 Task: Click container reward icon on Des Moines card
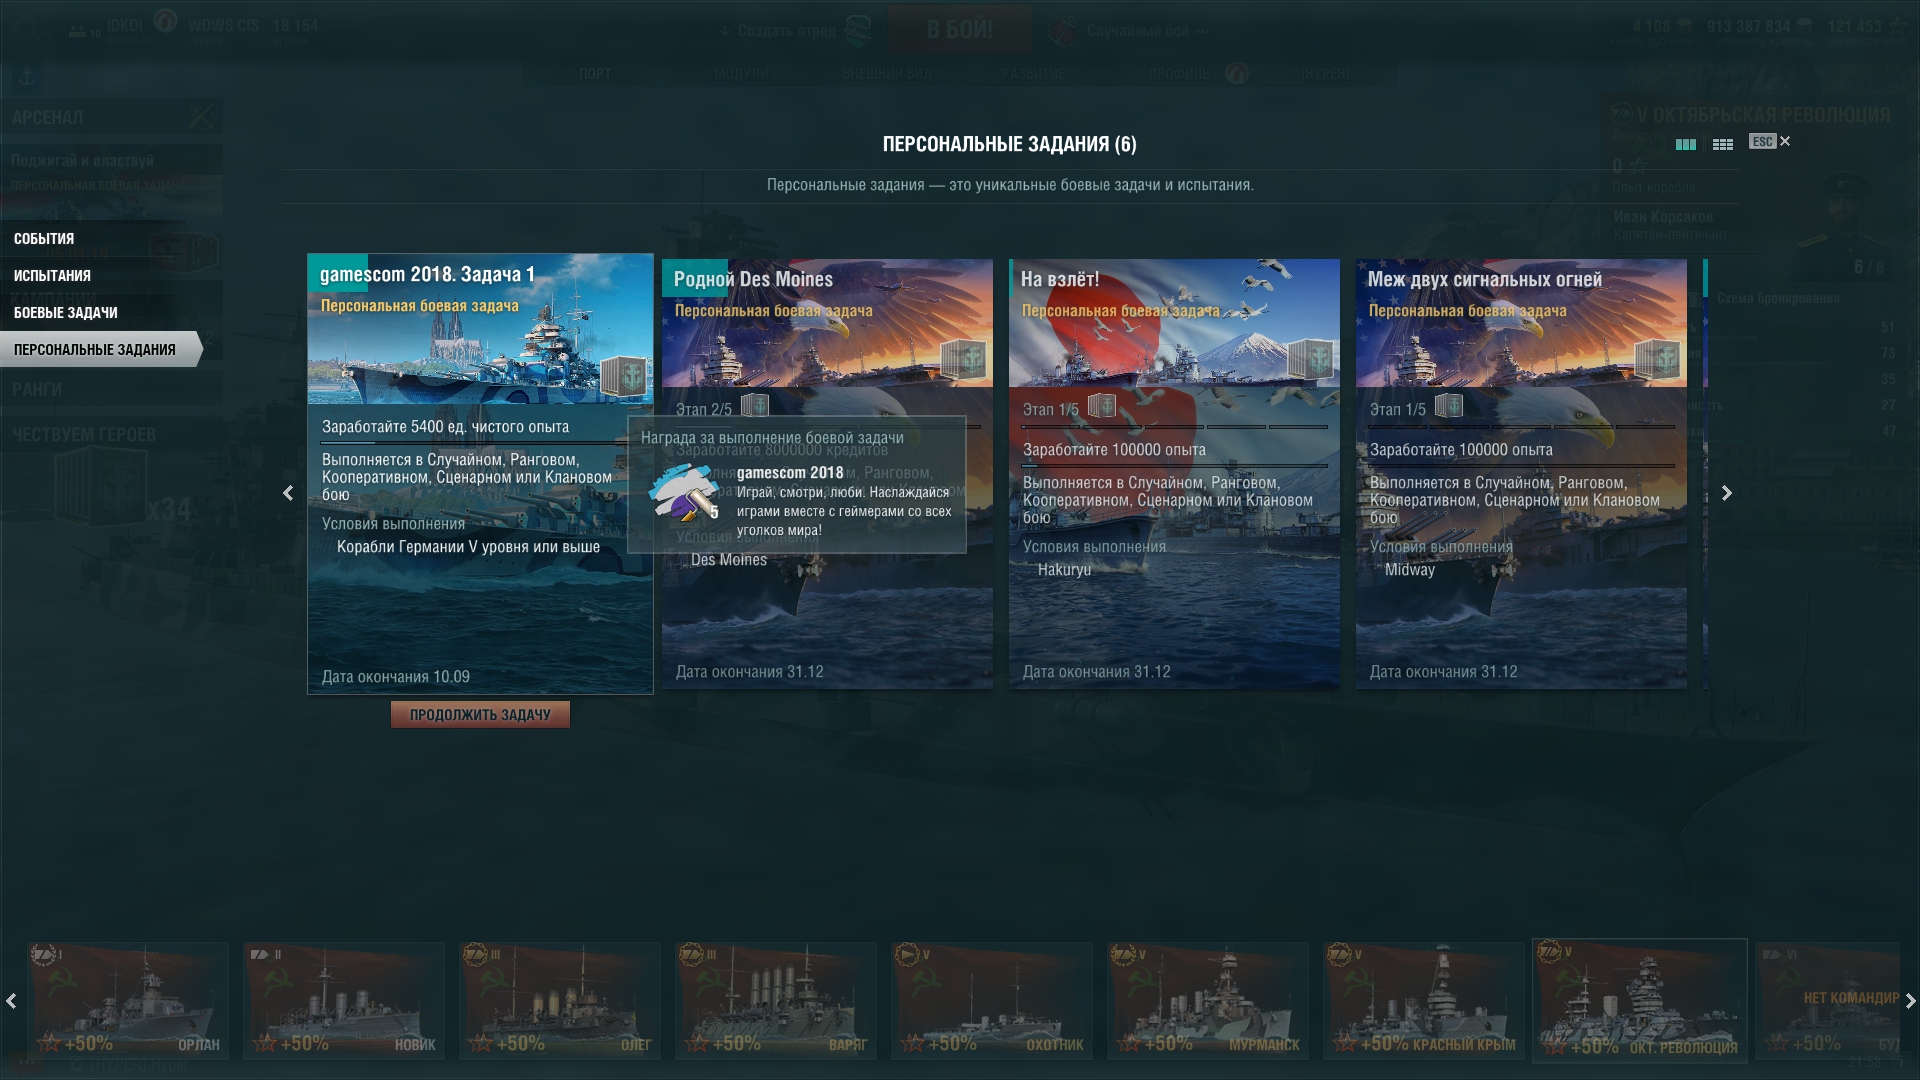[964, 360]
